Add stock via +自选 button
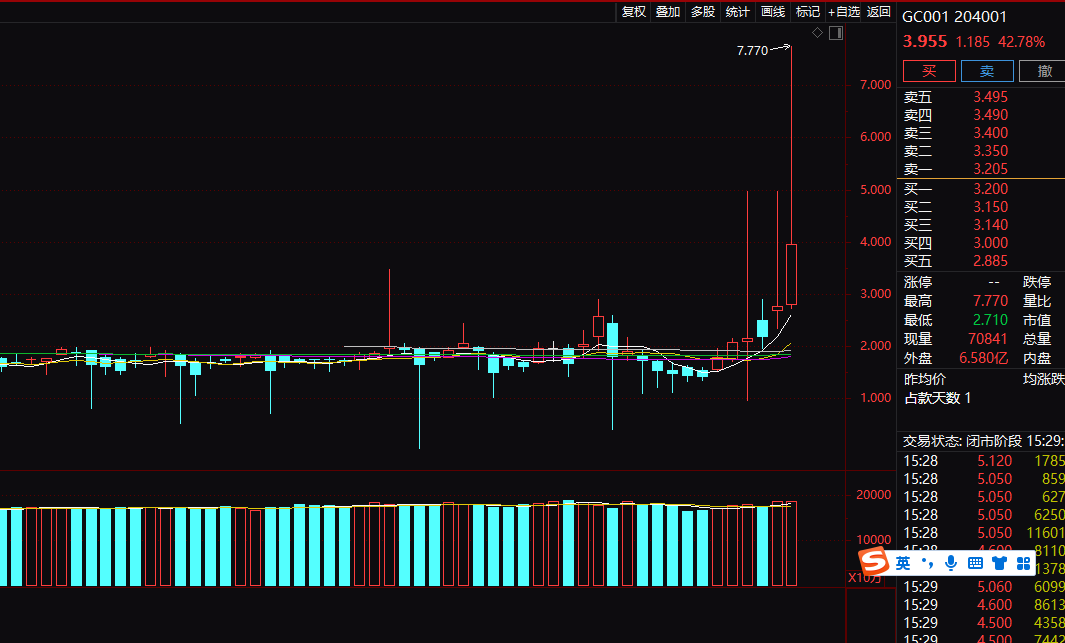The height and width of the screenshot is (643, 1065). click(844, 12)
